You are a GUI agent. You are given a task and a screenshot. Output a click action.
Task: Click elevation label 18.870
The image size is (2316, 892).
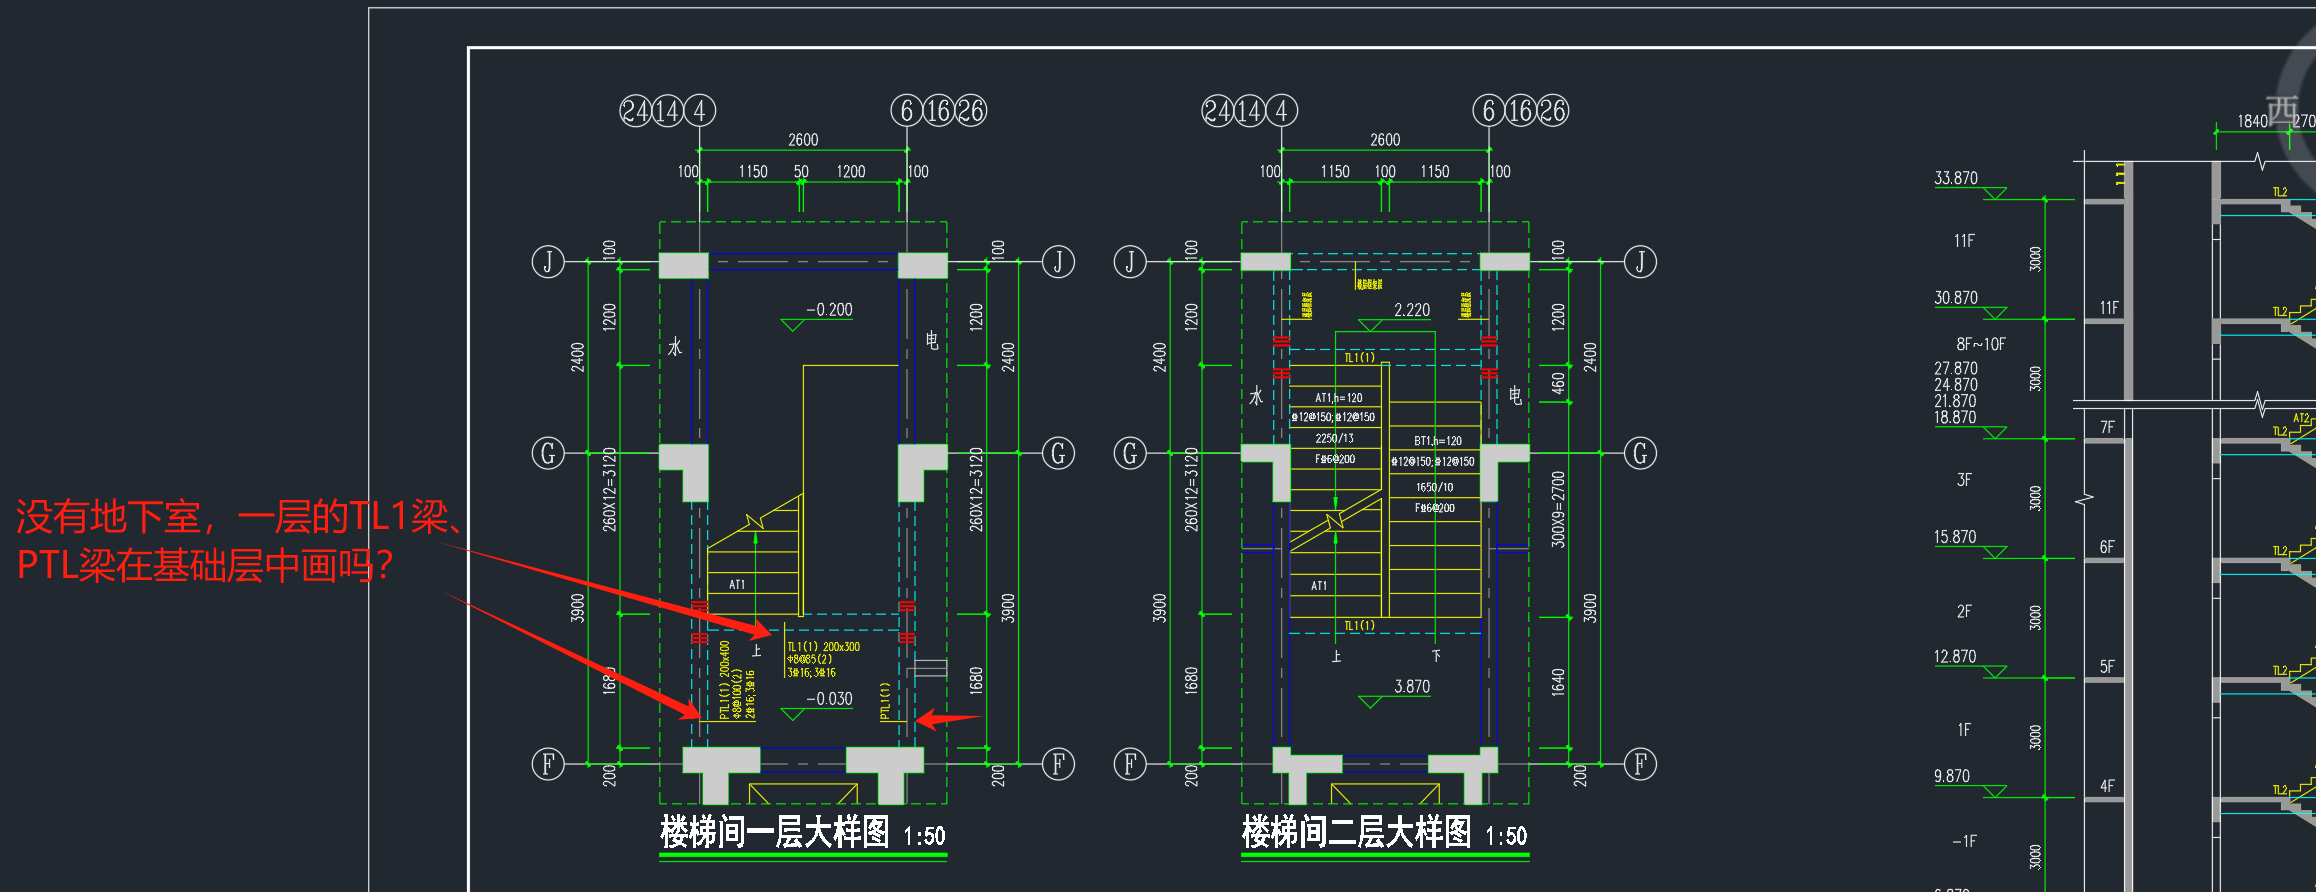1955,417
